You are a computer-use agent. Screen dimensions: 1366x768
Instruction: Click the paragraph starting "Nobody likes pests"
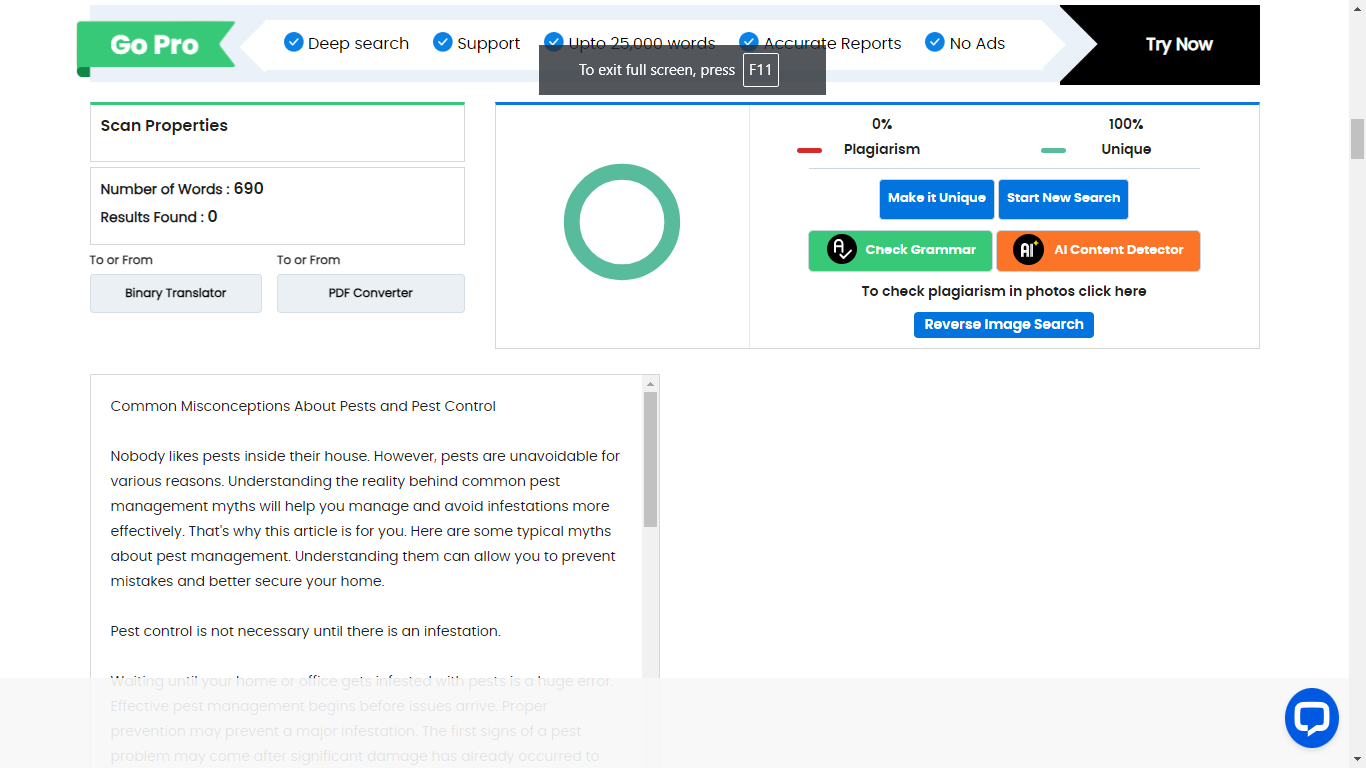click(366, 518)
